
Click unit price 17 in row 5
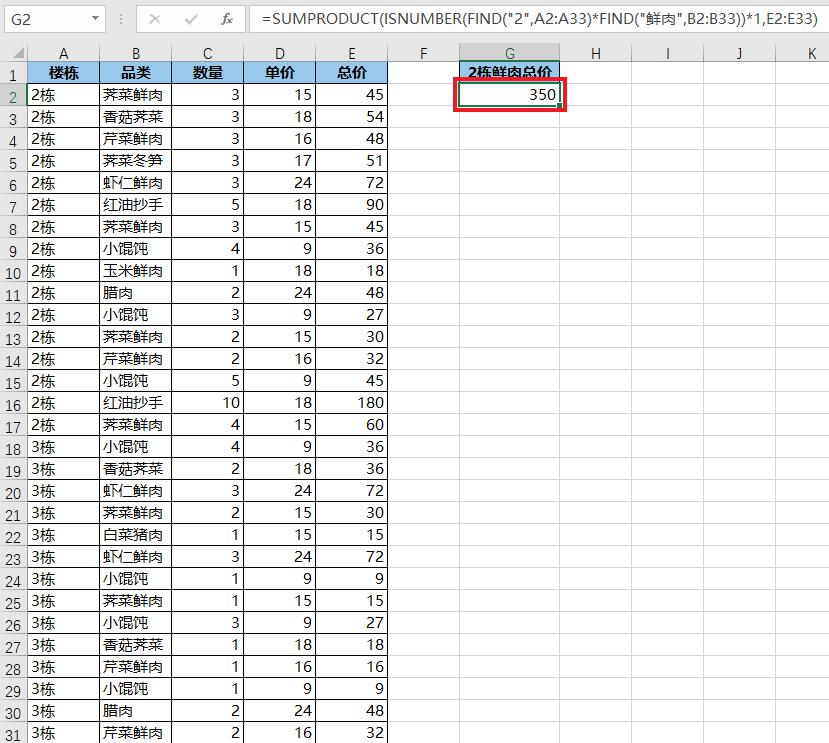coord(280,161)
